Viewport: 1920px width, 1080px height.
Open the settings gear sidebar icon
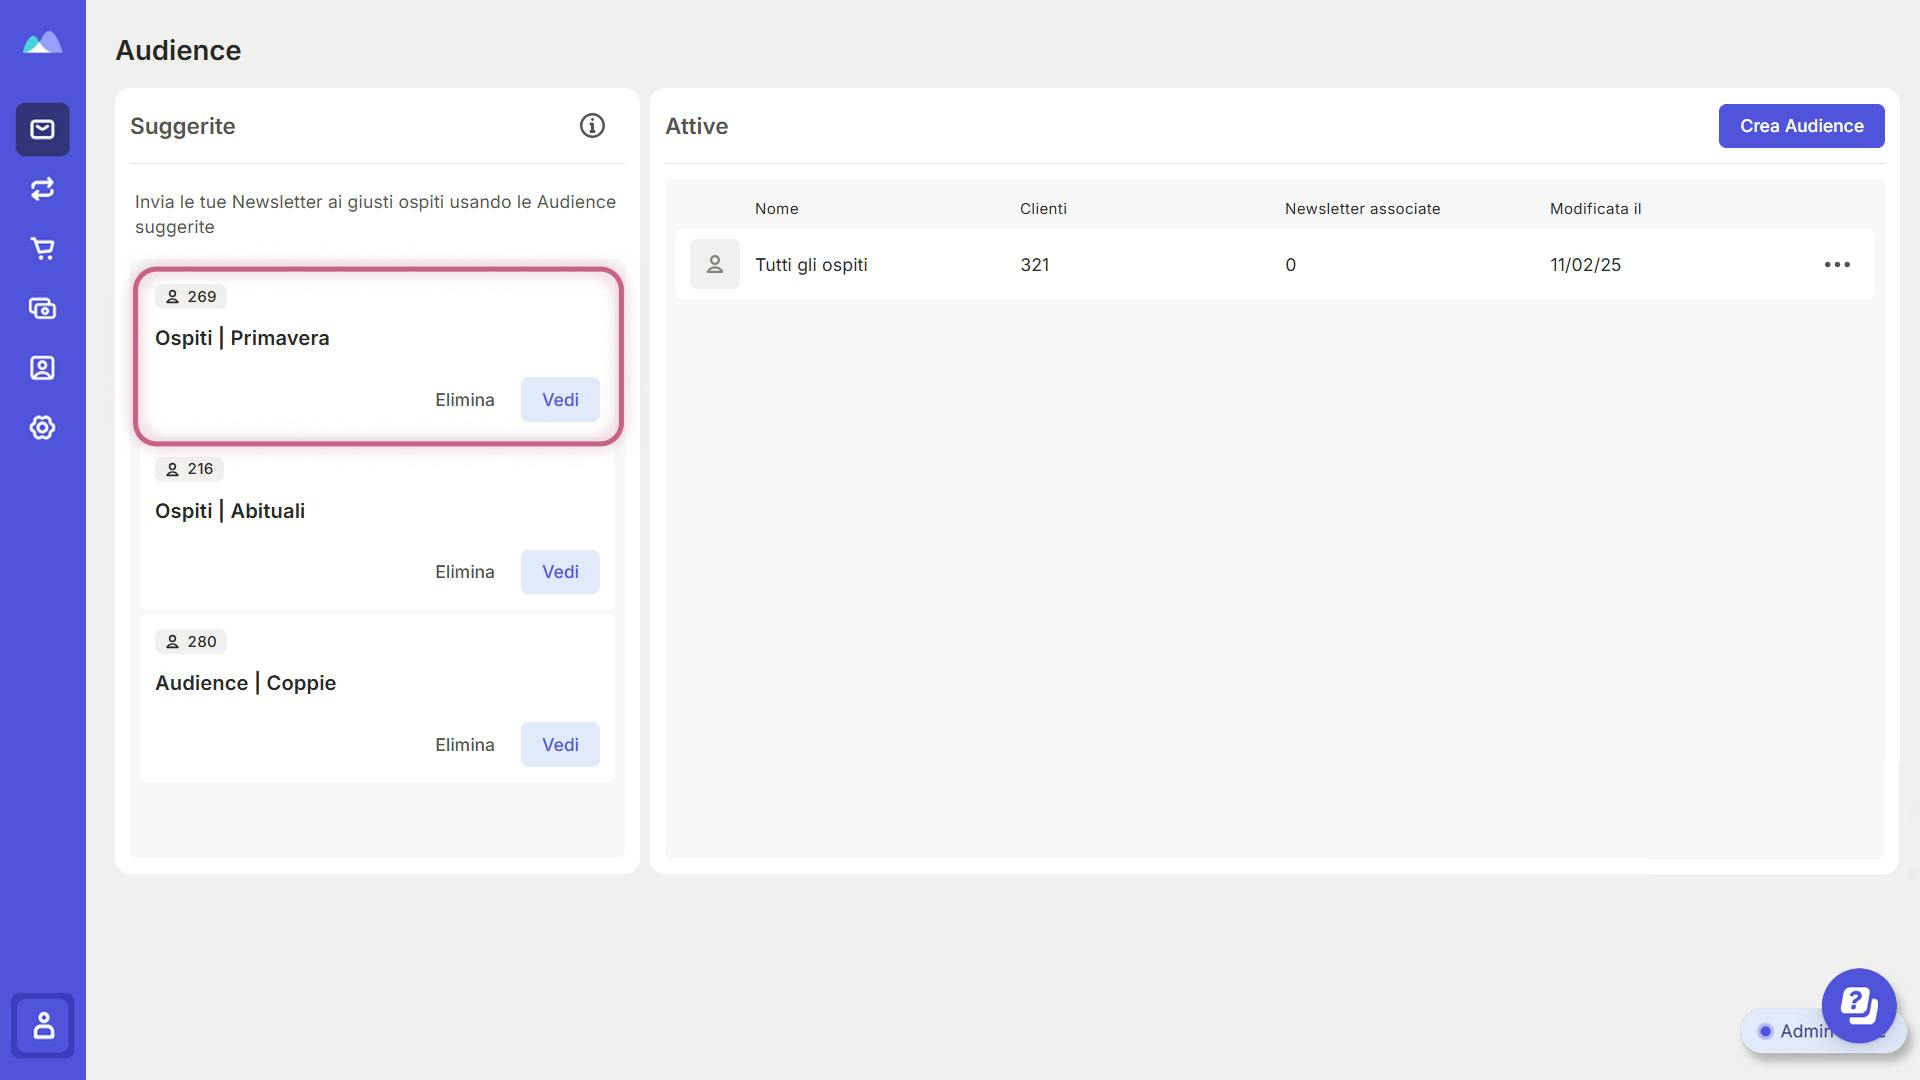tap(42, 428)
